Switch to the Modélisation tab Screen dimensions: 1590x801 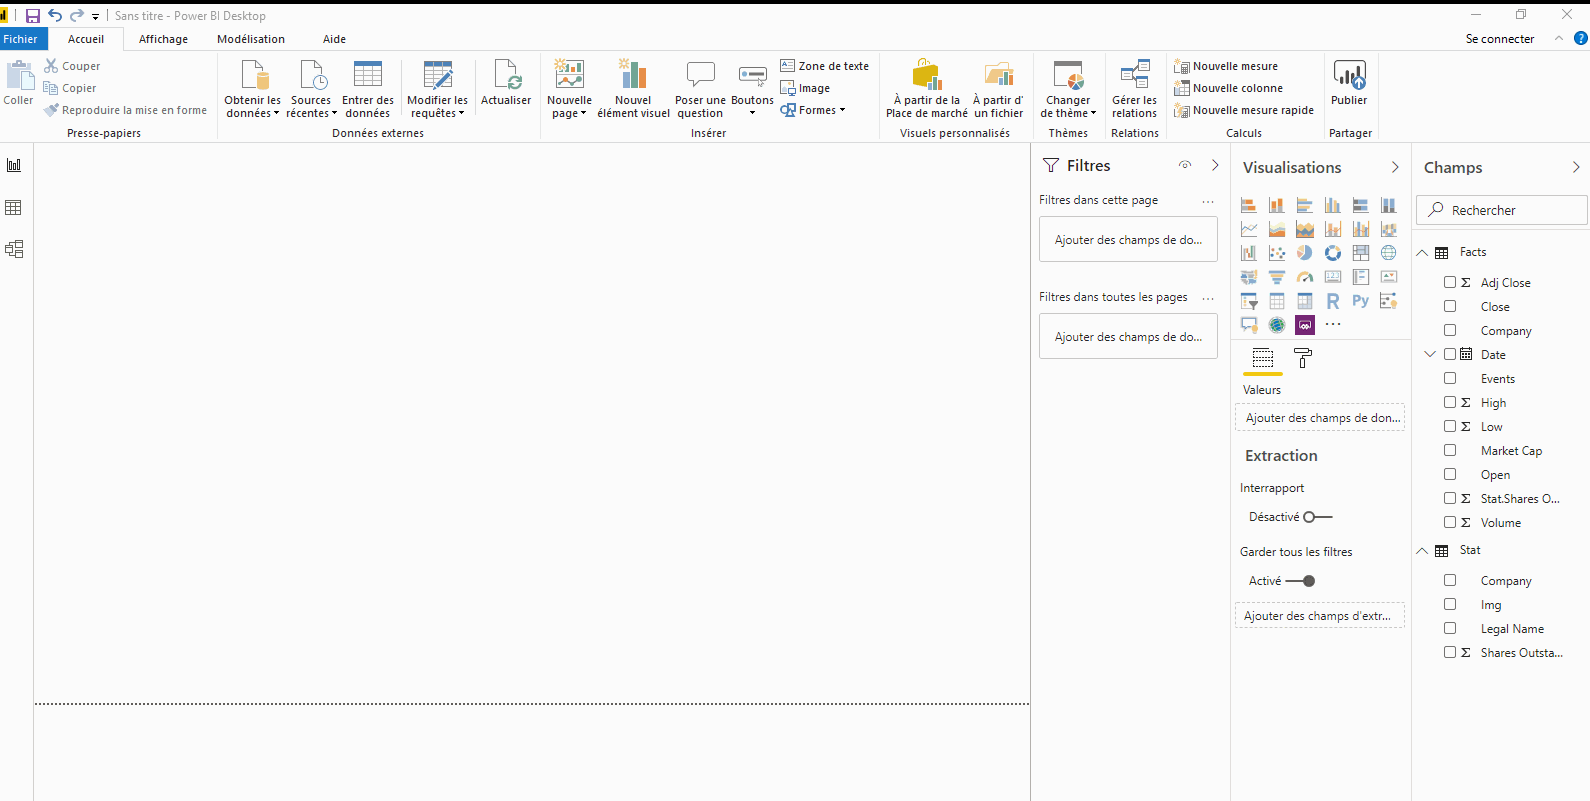[x=251, y=39]
